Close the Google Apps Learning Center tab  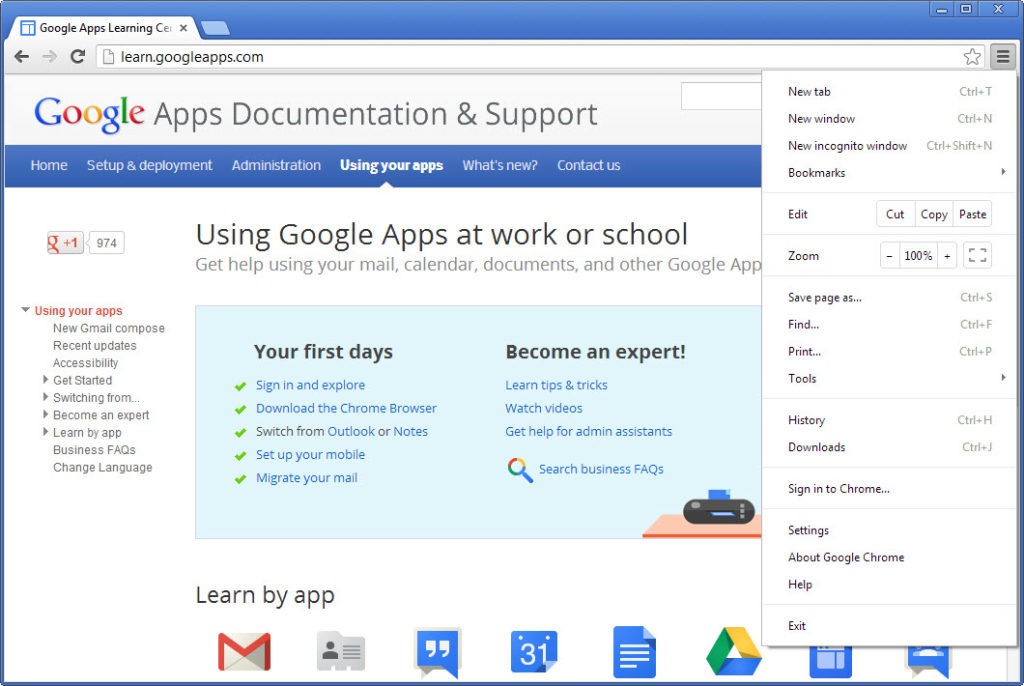tap(184, 28)
